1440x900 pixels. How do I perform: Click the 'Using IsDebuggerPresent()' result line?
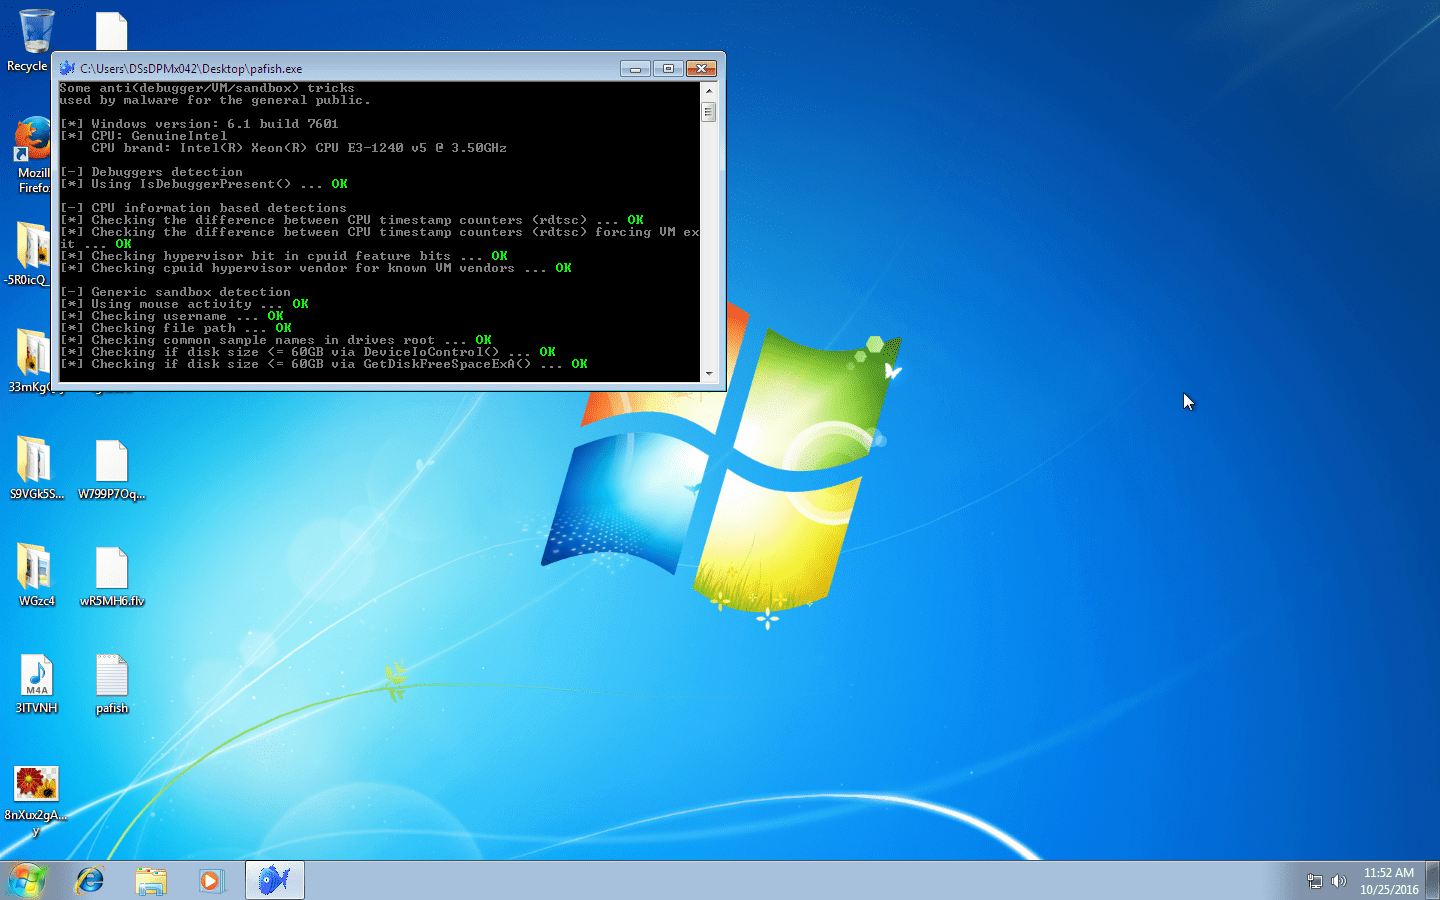coord(204,184)
